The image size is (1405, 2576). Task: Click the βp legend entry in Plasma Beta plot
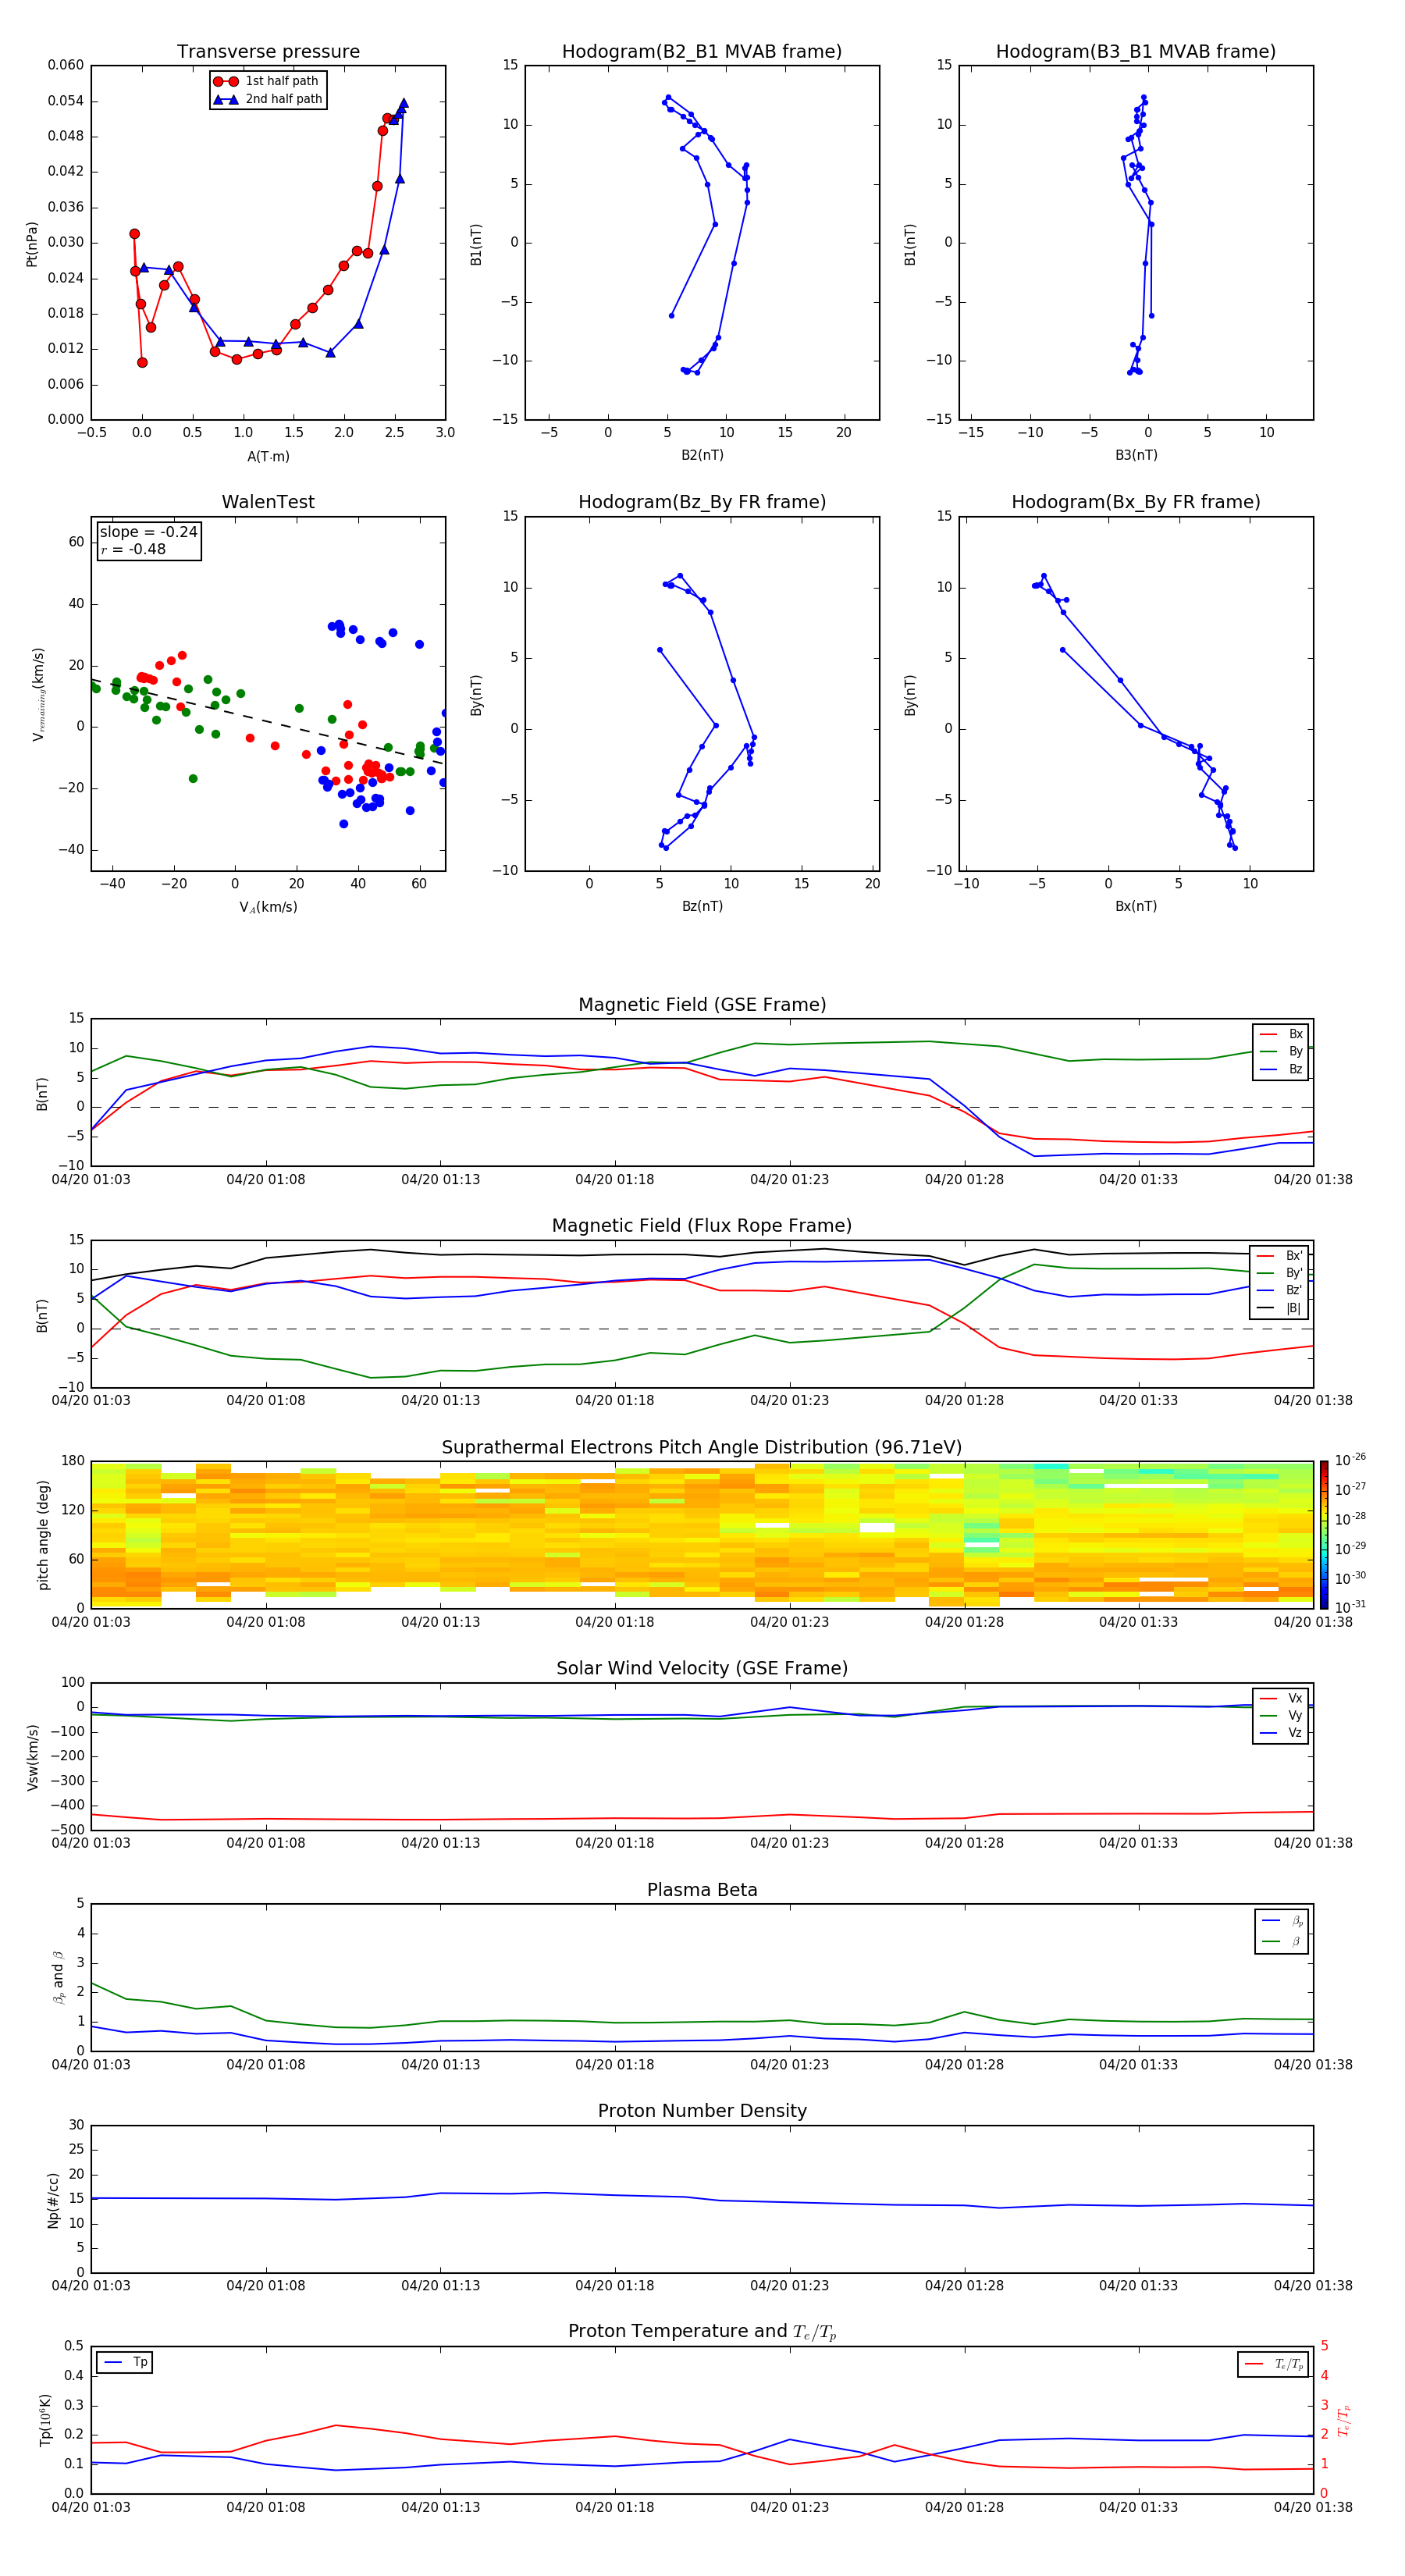pyautogui.click(x=1282, y=1921)
